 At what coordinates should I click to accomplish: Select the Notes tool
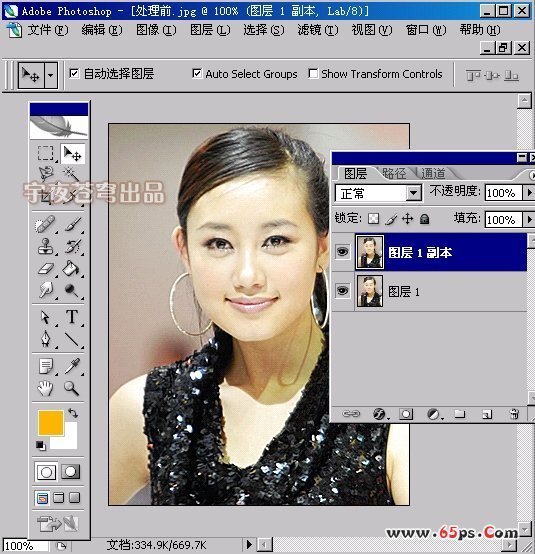tap(46, 366)
